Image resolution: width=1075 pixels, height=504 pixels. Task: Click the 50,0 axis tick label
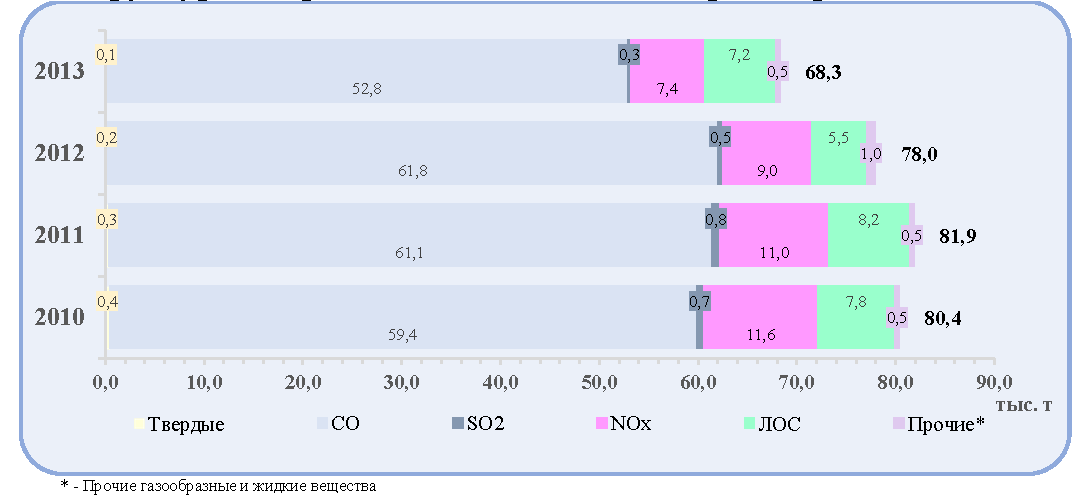click(599, 381)
